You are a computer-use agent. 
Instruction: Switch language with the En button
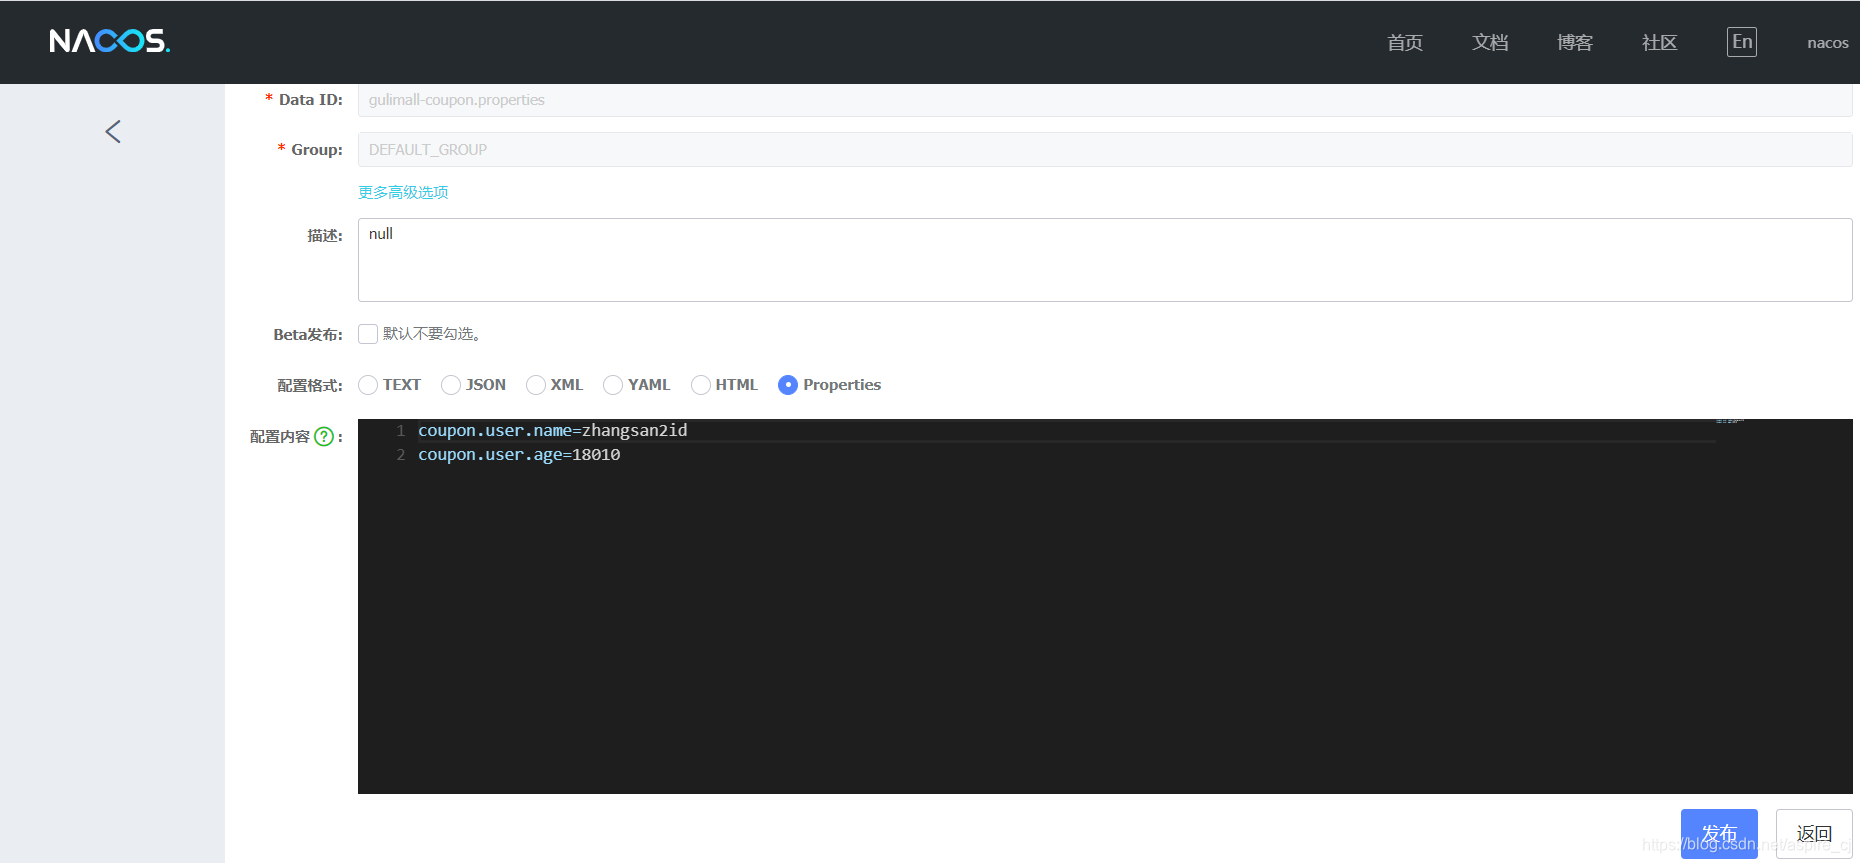1741,42
